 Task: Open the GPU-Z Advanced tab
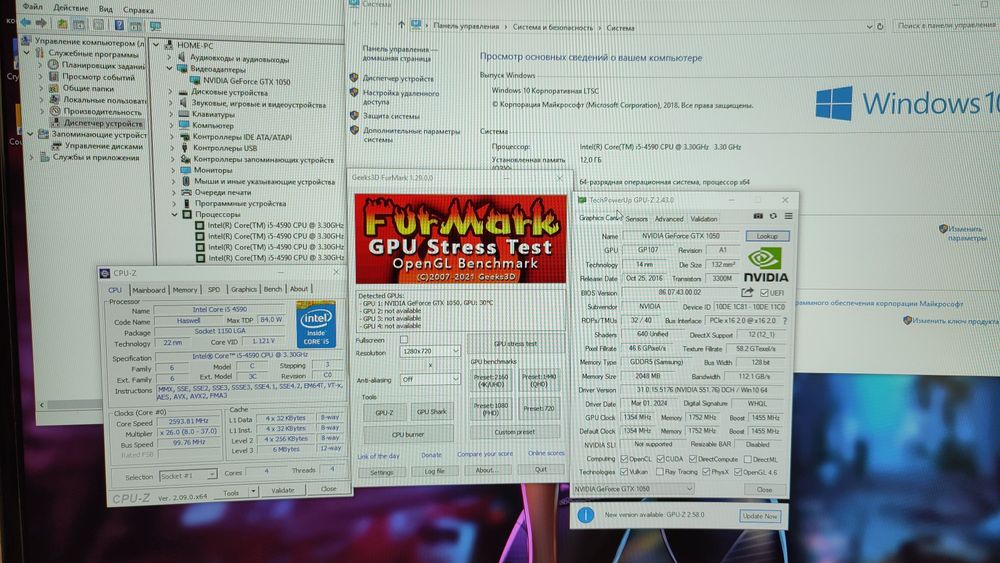coord(669,219)
